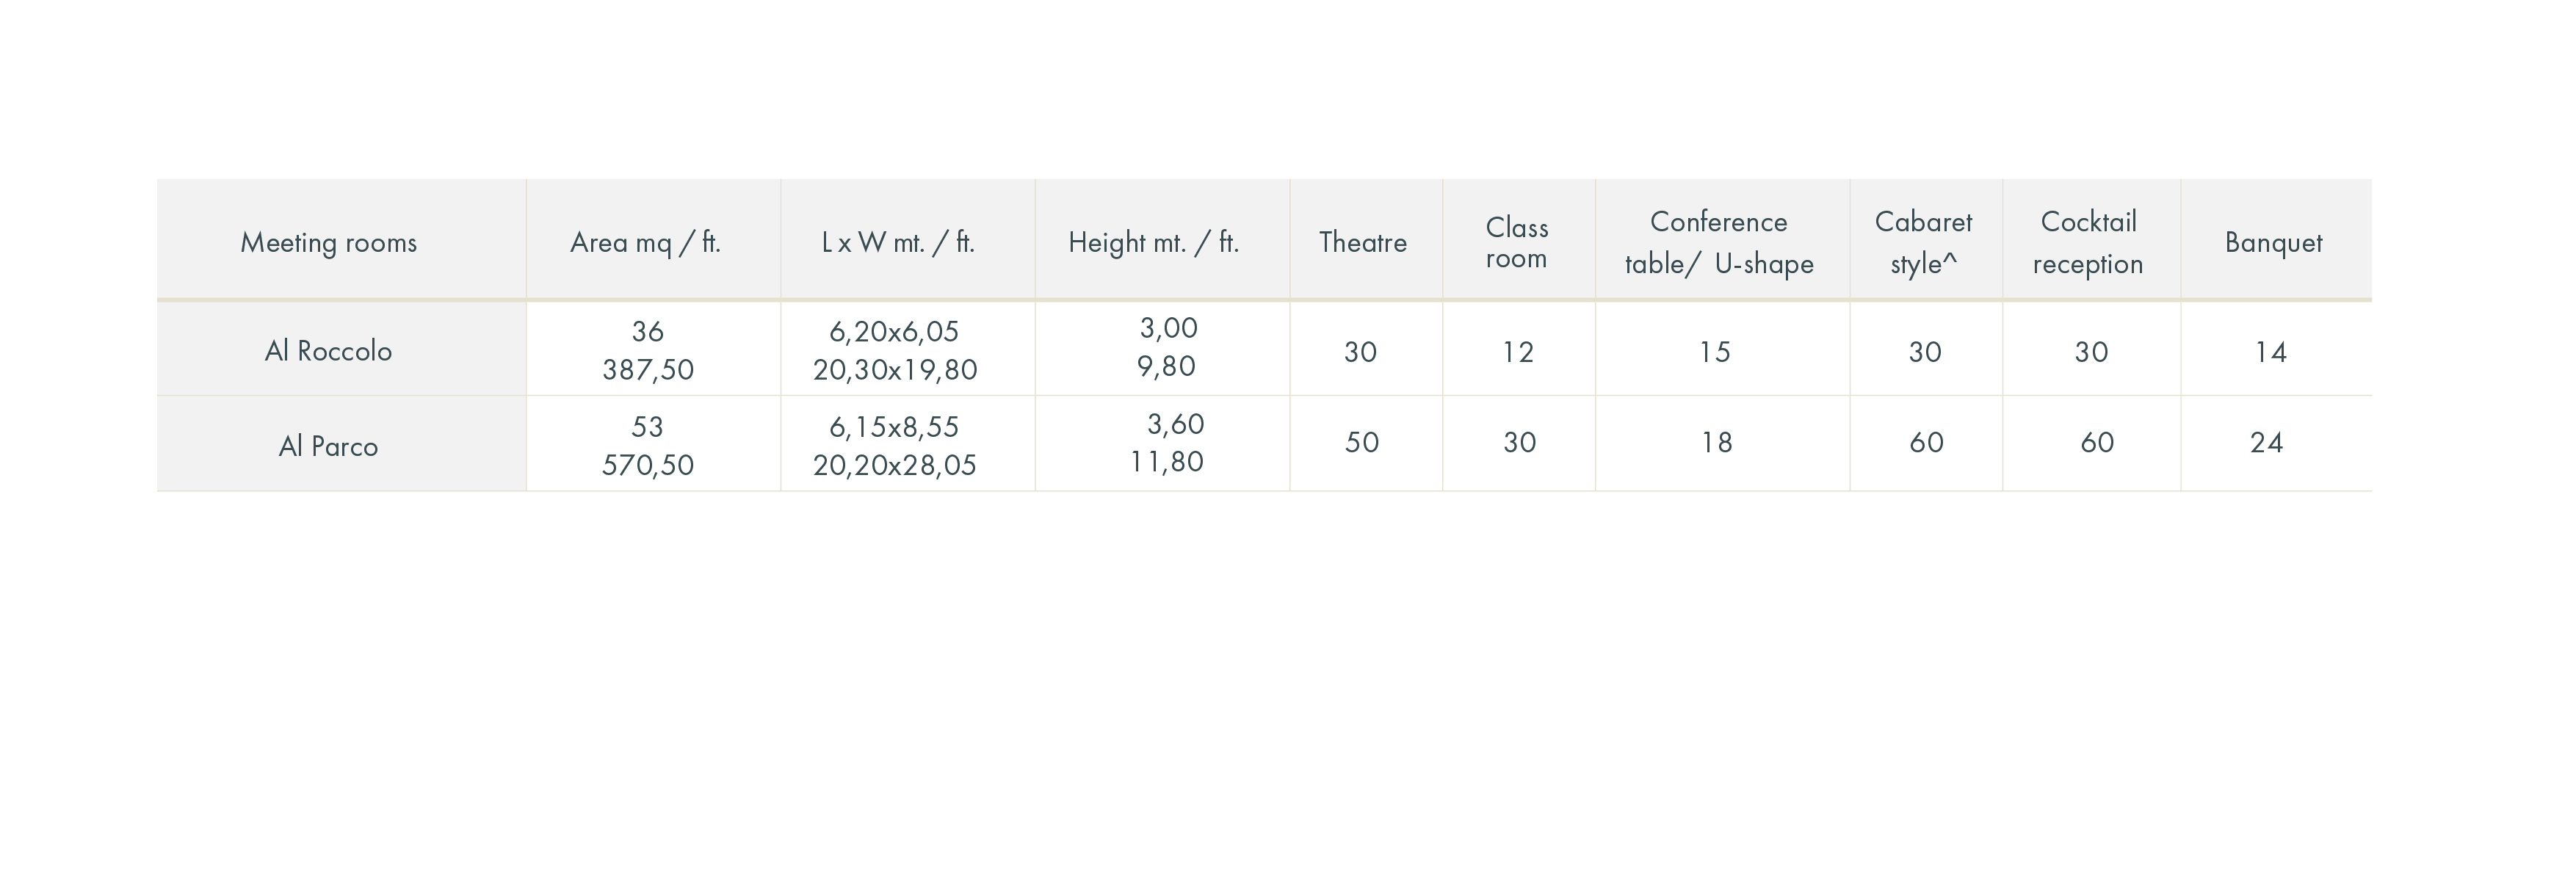
Task: Click Al Roccolo's Banquet value 14
Action: [x=2270, y=352]
